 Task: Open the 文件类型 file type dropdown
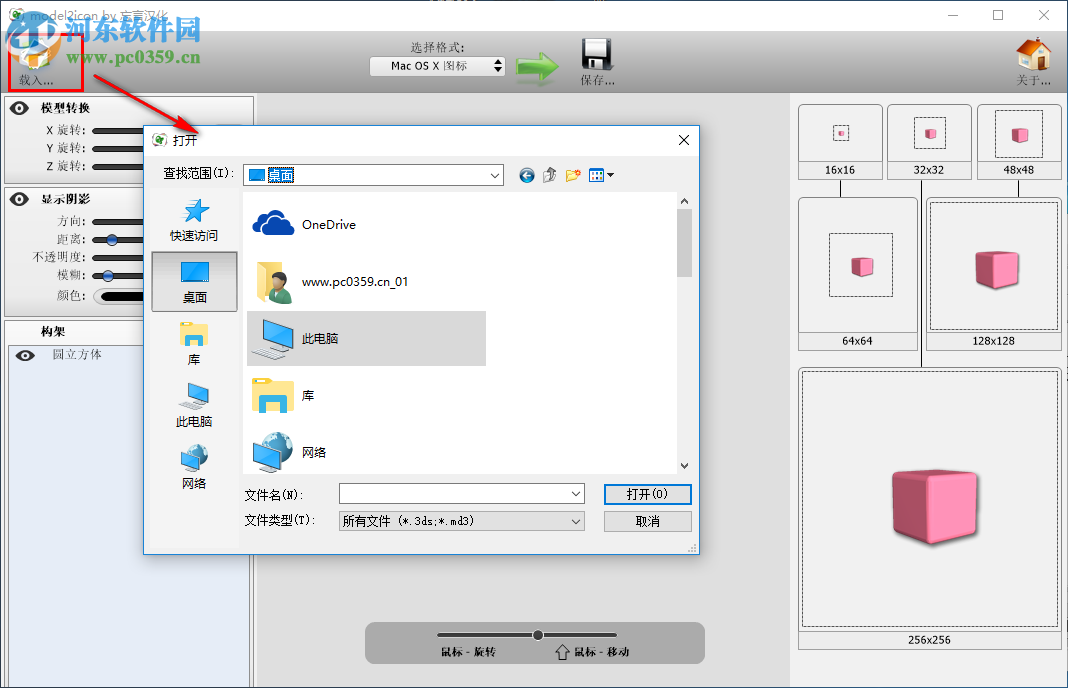point(575,520)
